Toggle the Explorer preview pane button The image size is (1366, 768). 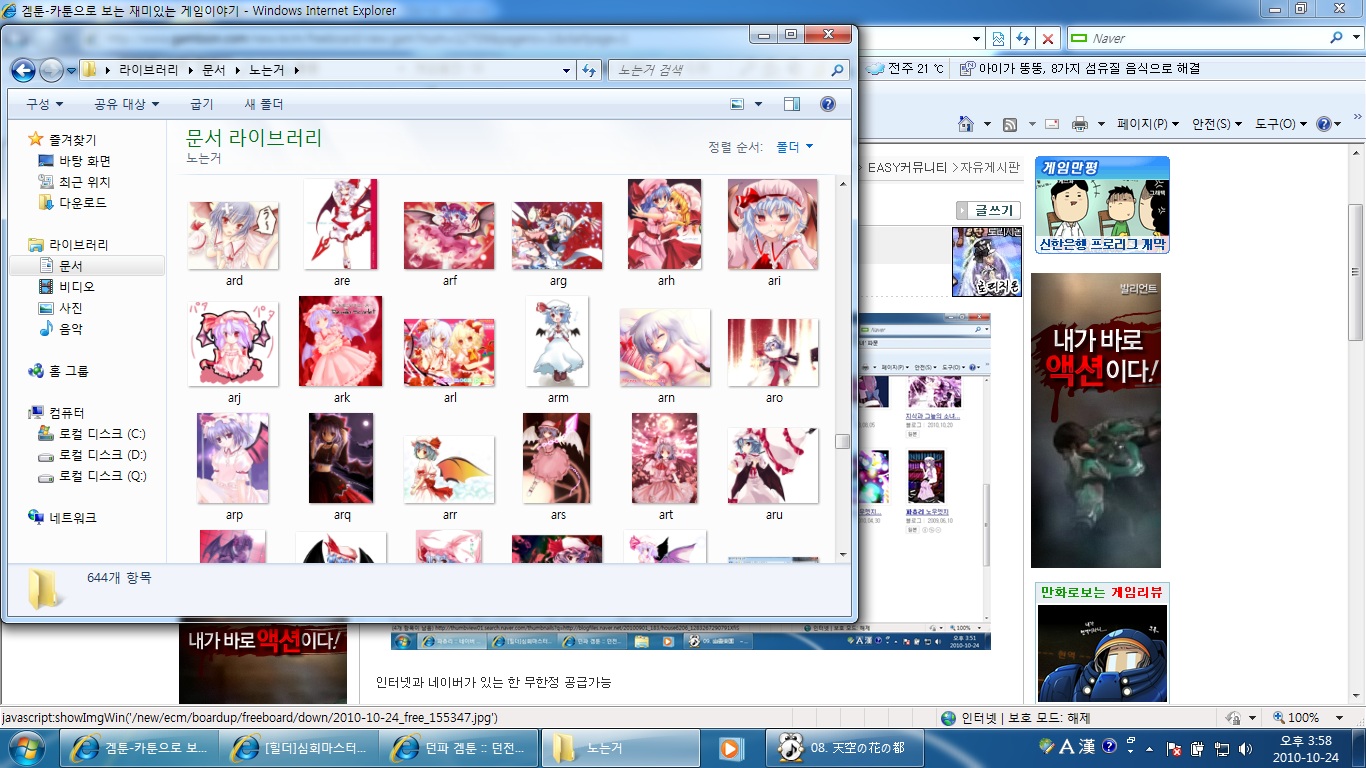click(x=792, y=104)
